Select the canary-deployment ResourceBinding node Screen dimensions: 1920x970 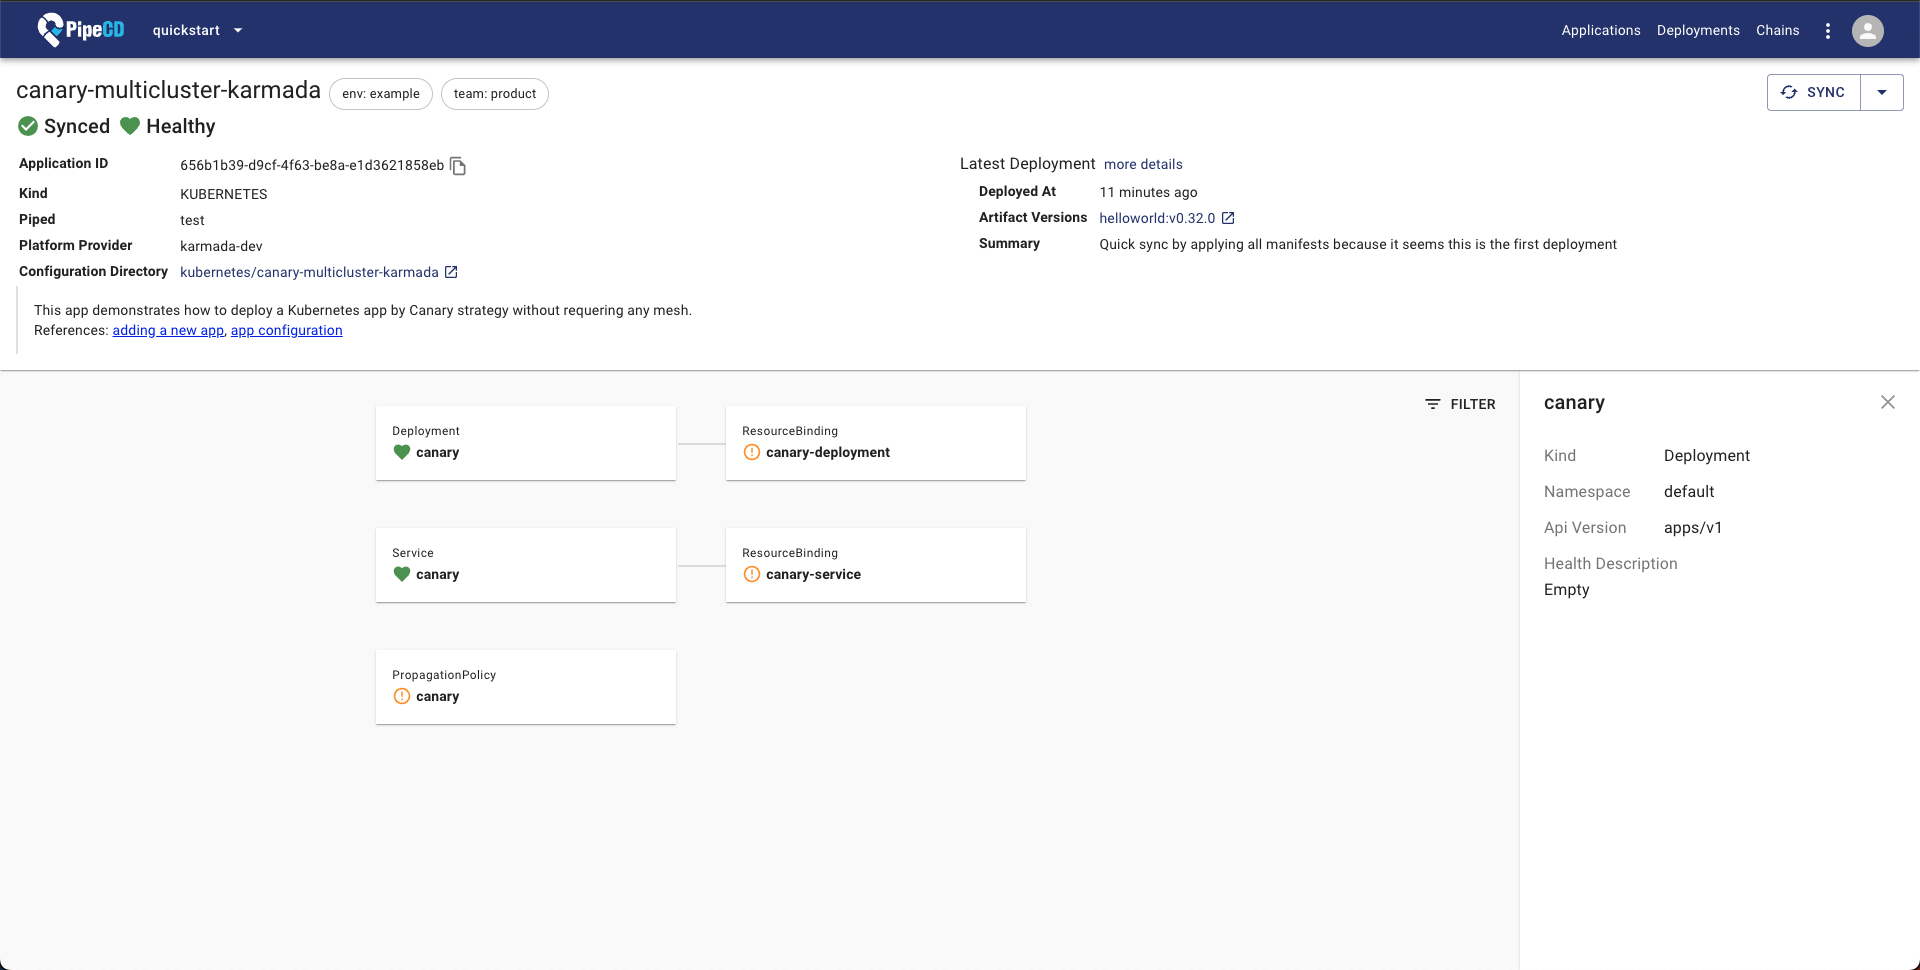point(875,443)
